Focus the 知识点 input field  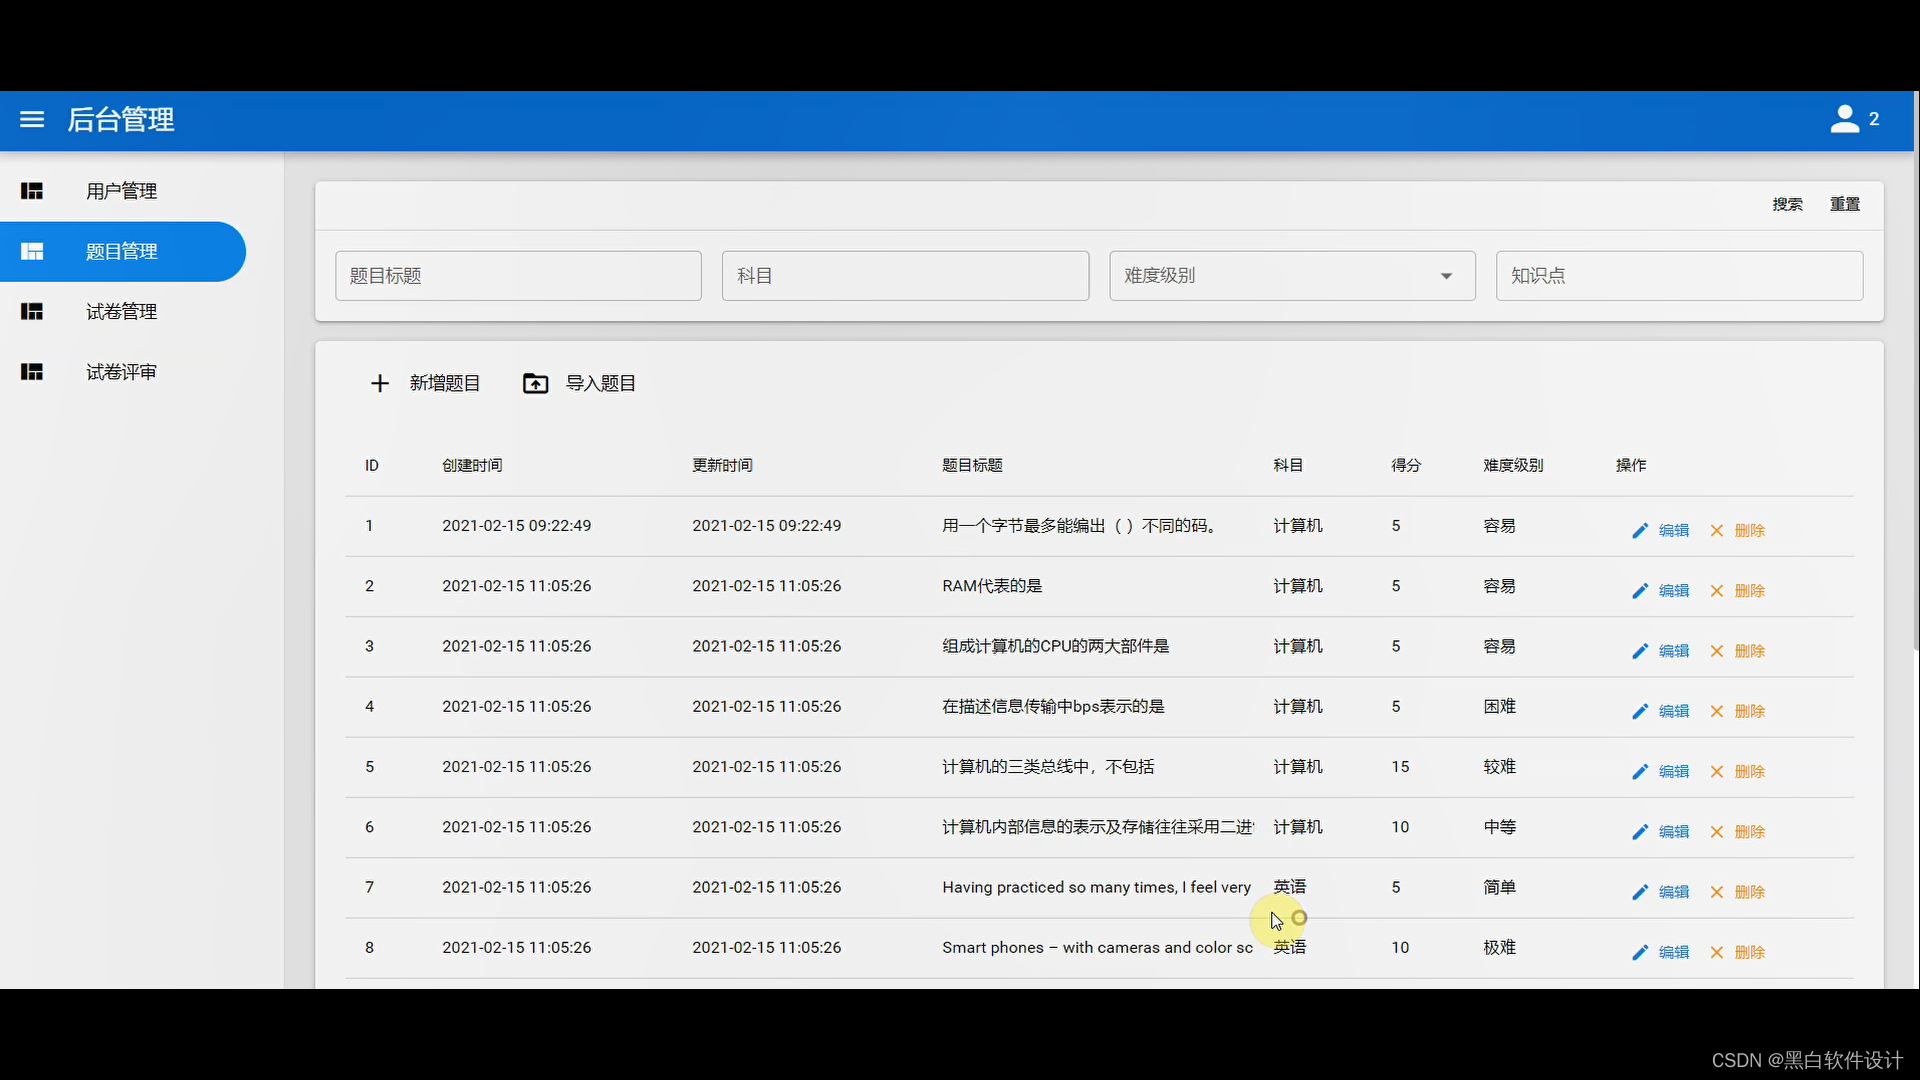click(x=1678, y=276)
